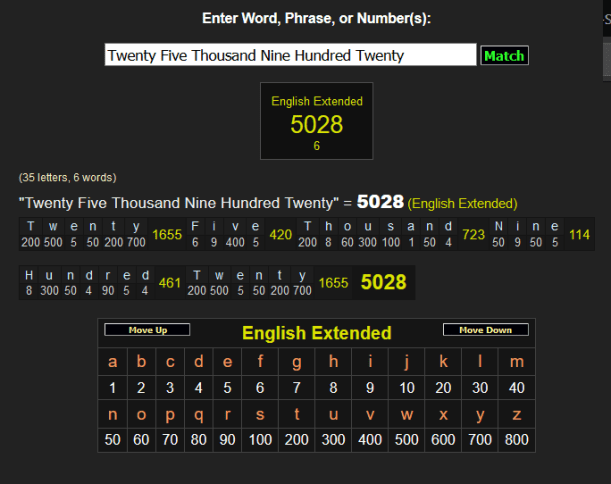Click the Move Up button
This screenshot has height=484, width=611.
tap(147, 330)
